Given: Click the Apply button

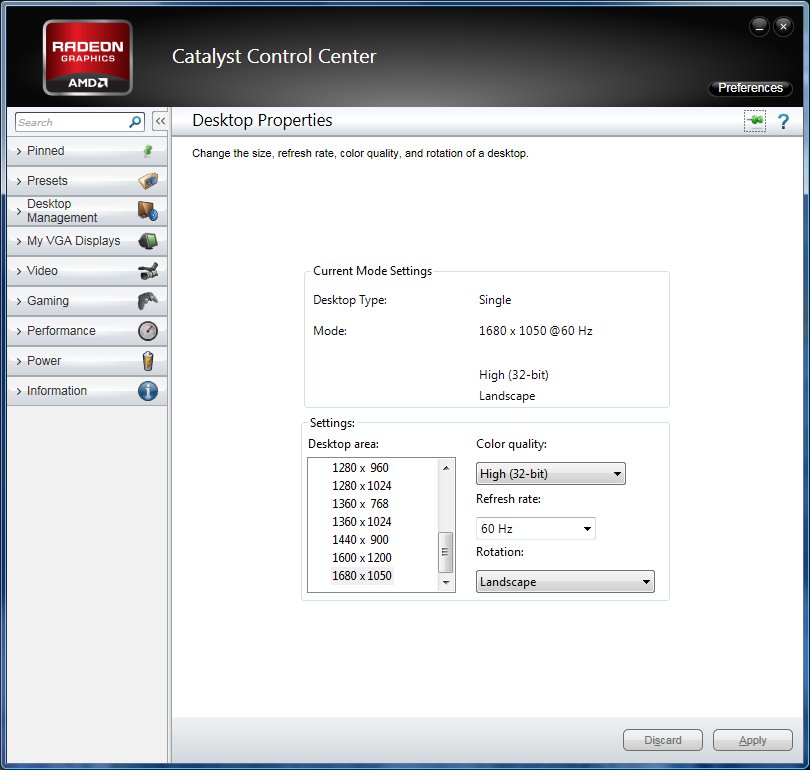Looking at the screenshot, I should click(753, 740).
